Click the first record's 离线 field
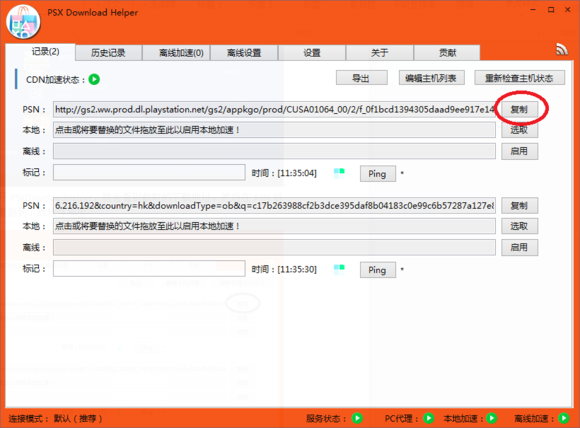The width and height of the screenshot is (580, 428). (x=274, y=151)
